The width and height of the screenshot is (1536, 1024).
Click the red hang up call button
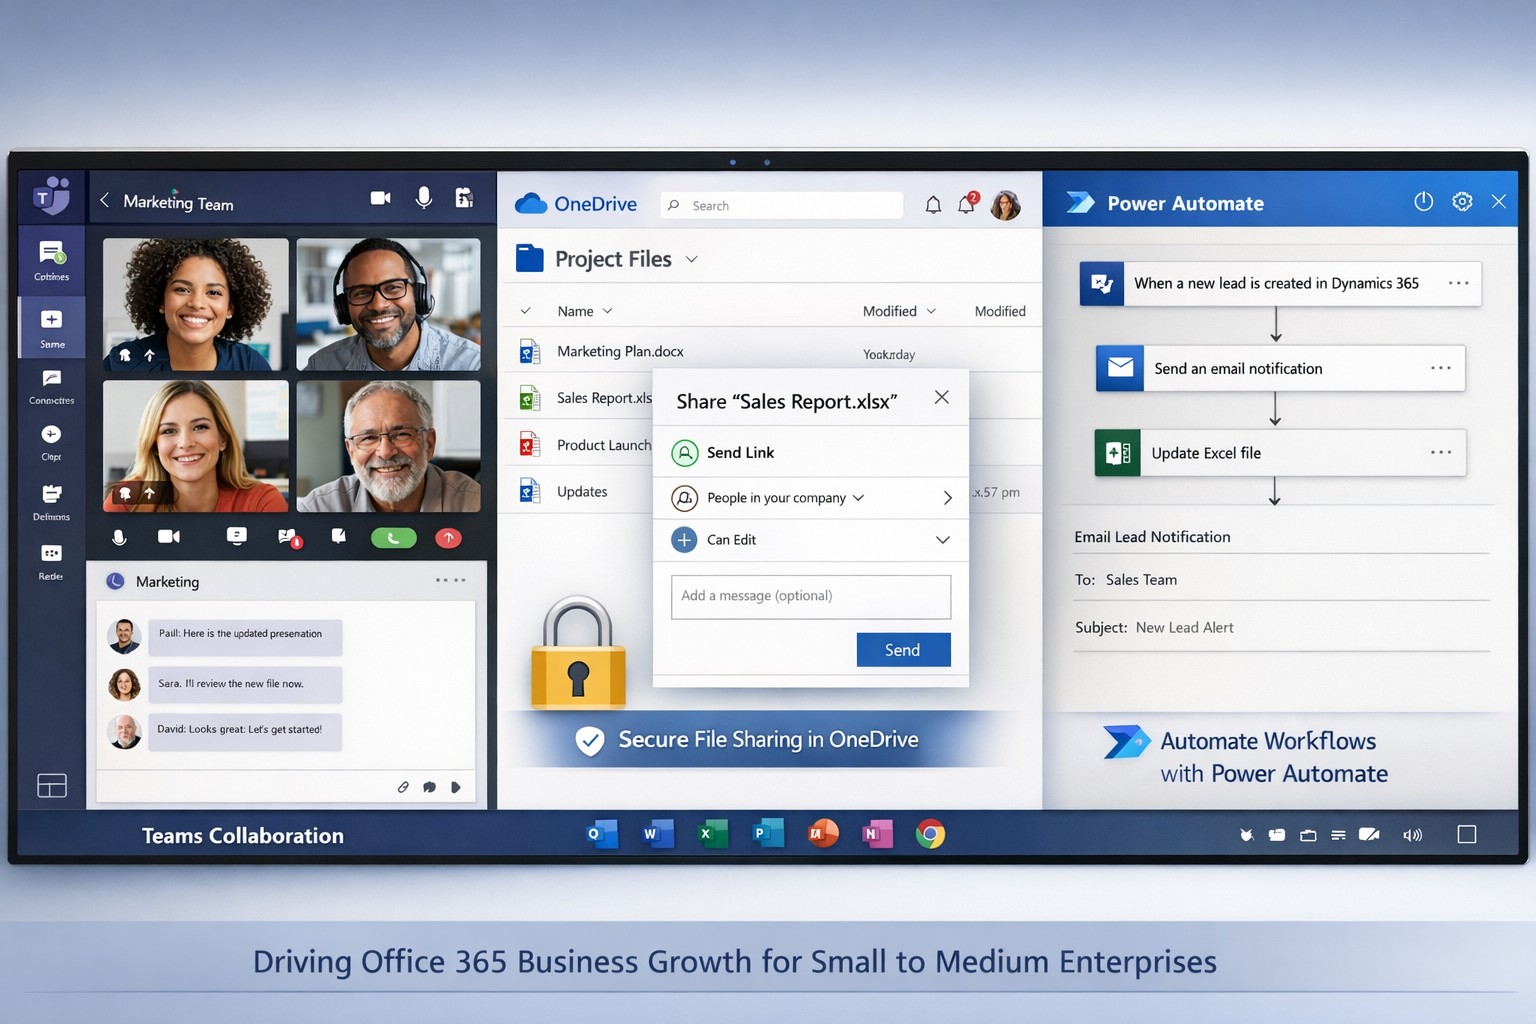(x=448, y=538)
